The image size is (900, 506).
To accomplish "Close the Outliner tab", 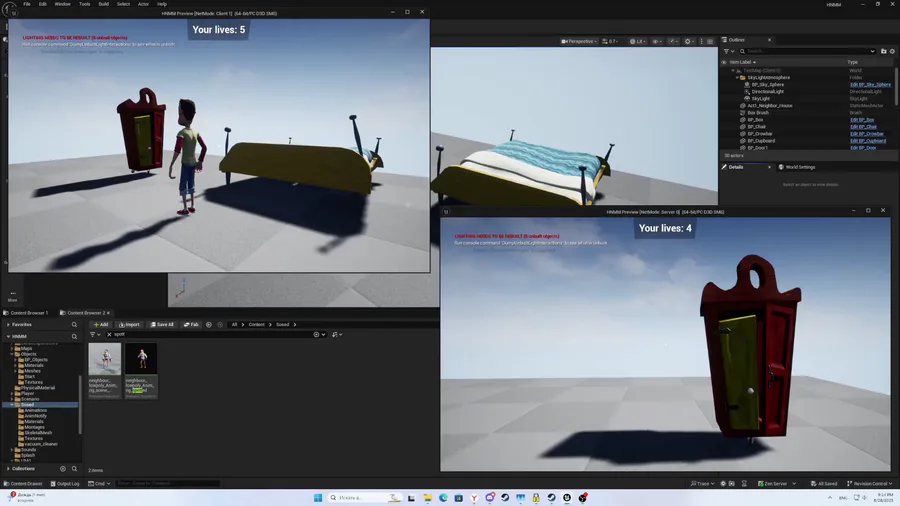I will (x=769, y=40).
